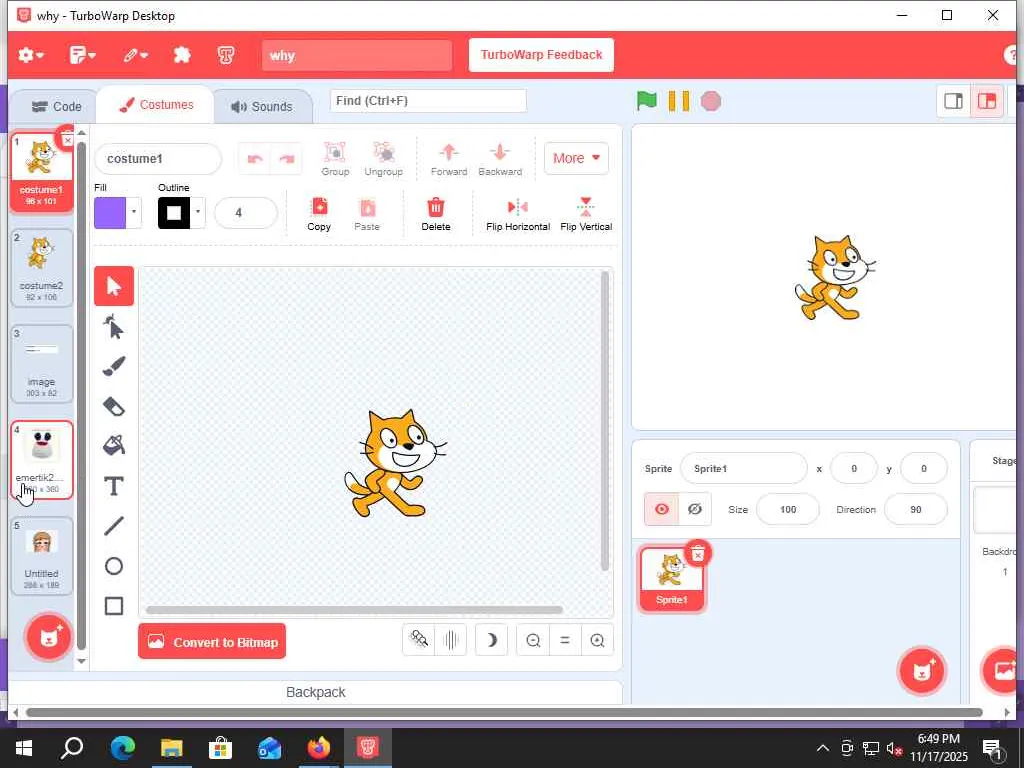Switch to the Sounds tab
Viewport: 1024px width, 768px height.
[x=262, y=106]
